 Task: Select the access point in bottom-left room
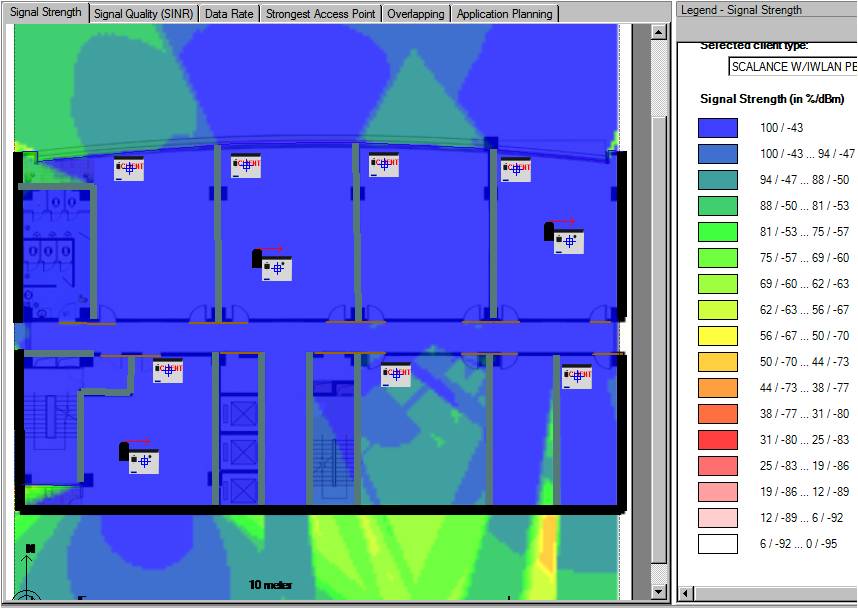(x=140, y=457)
